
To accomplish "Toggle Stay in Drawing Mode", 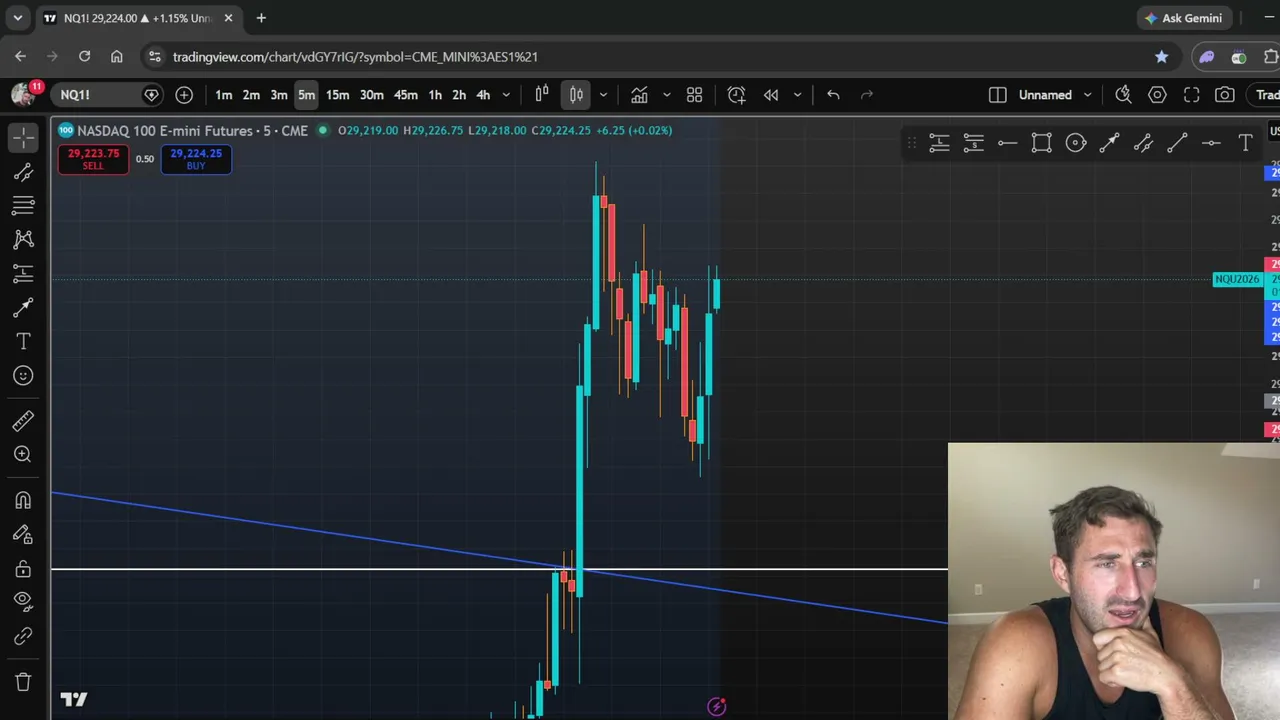I will (x=23, y=534).
